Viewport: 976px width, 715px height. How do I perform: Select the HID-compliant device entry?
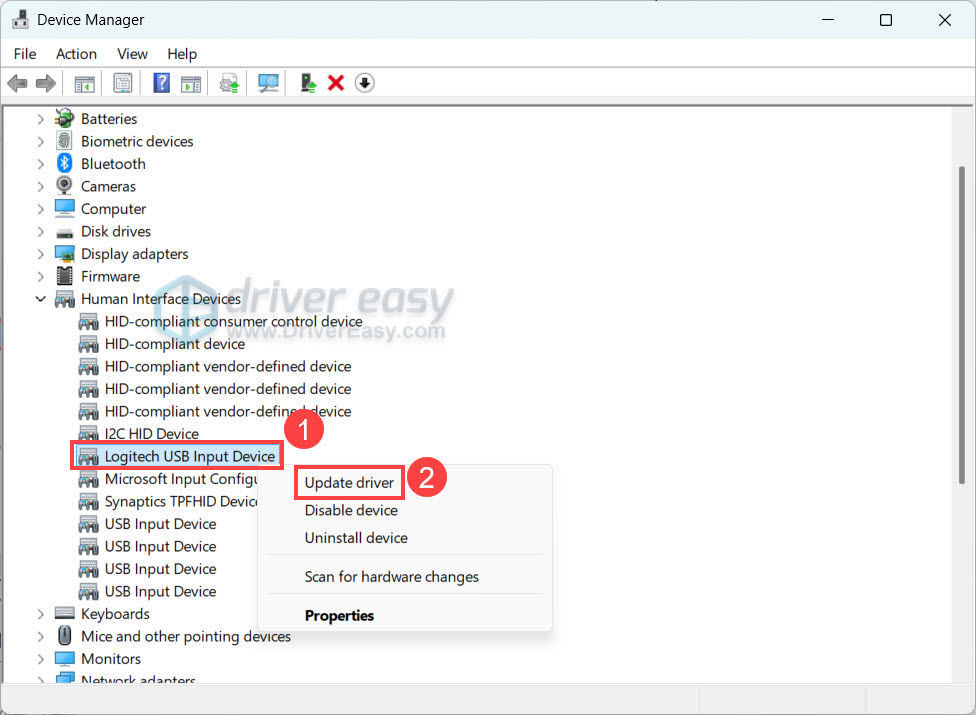click(x=174, y=344)
